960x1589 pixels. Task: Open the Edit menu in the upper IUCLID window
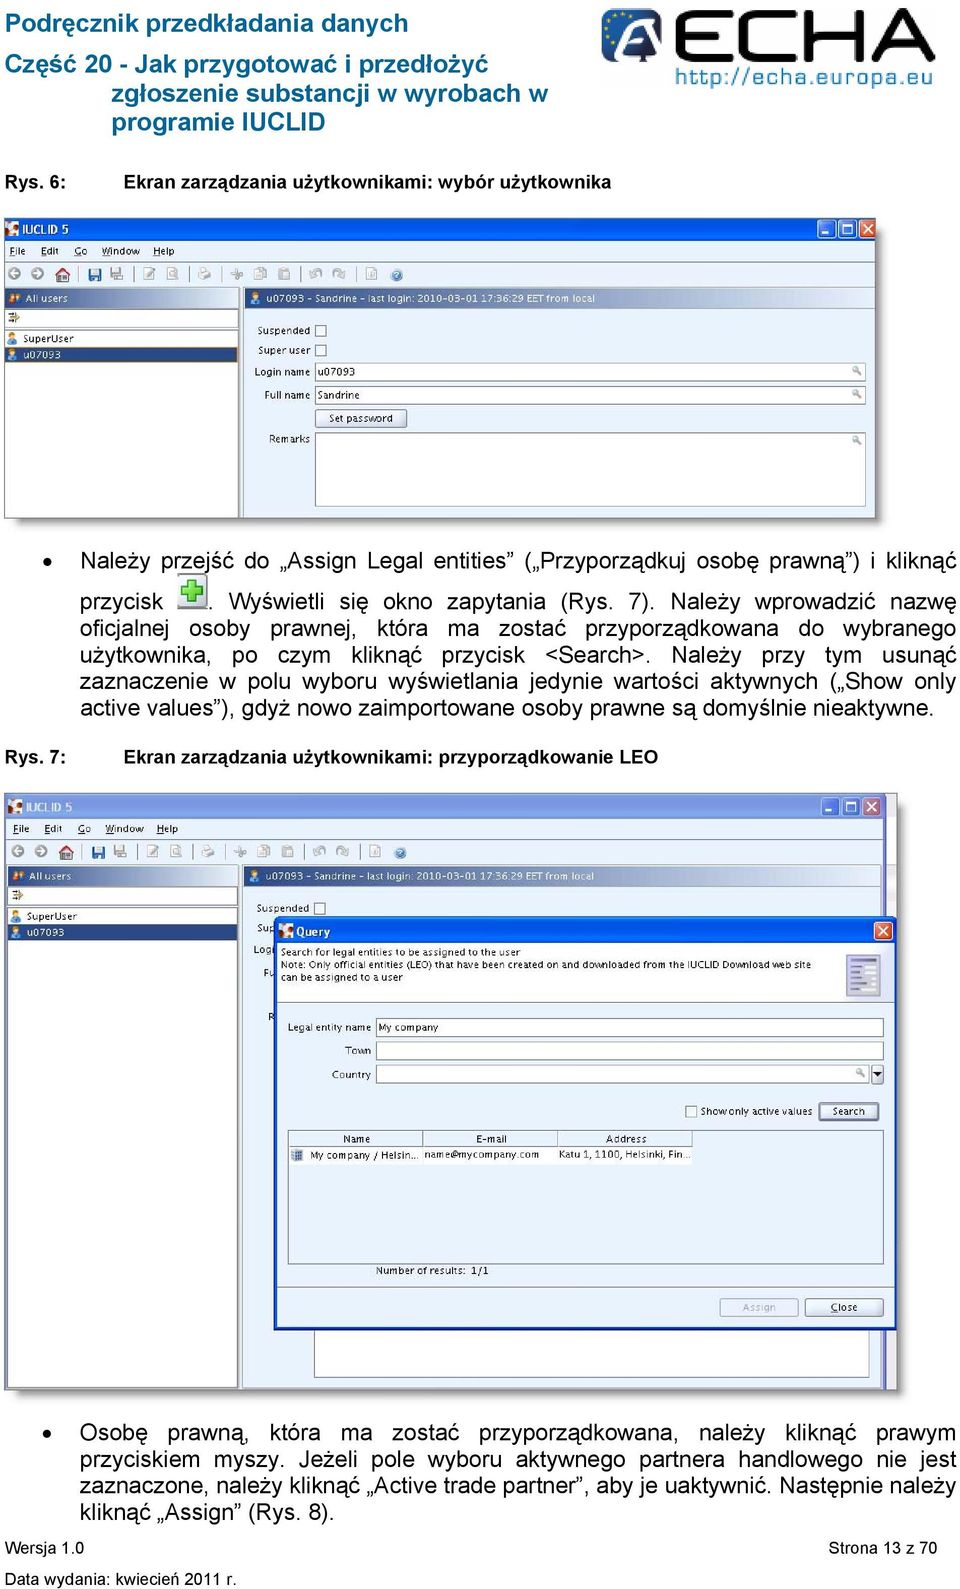(x=50, y=252)
